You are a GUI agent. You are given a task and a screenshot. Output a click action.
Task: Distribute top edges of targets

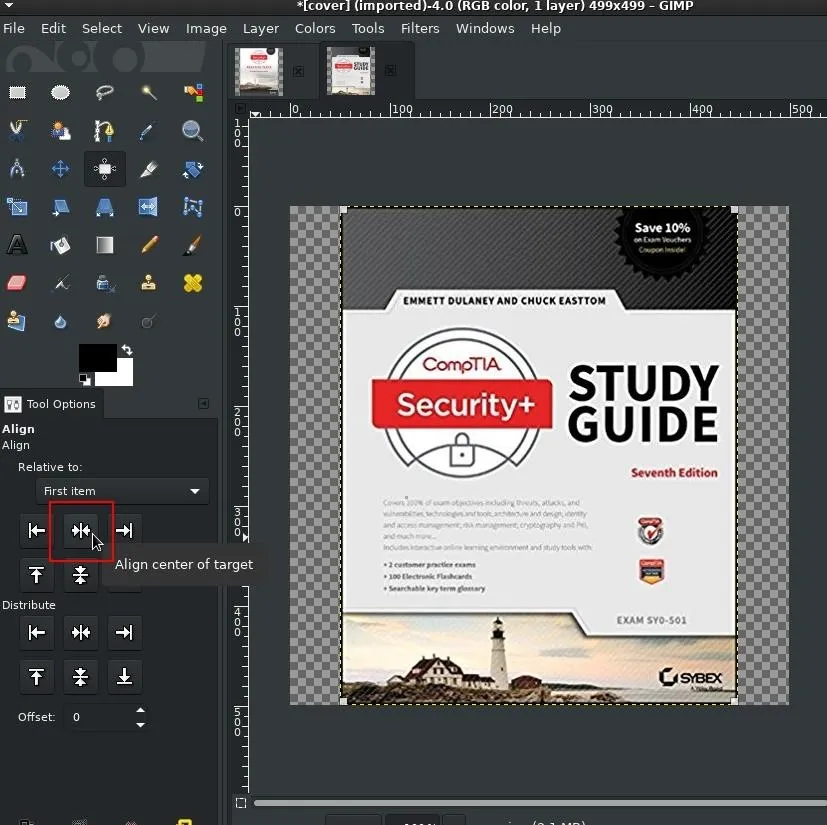point(36,676)
